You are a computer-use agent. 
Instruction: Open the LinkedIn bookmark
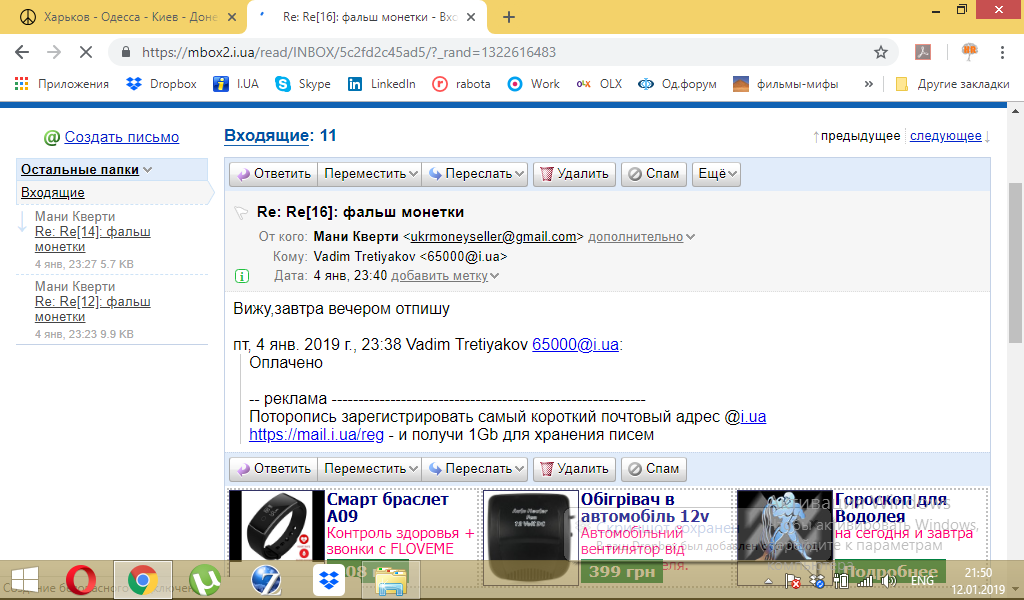382,84
